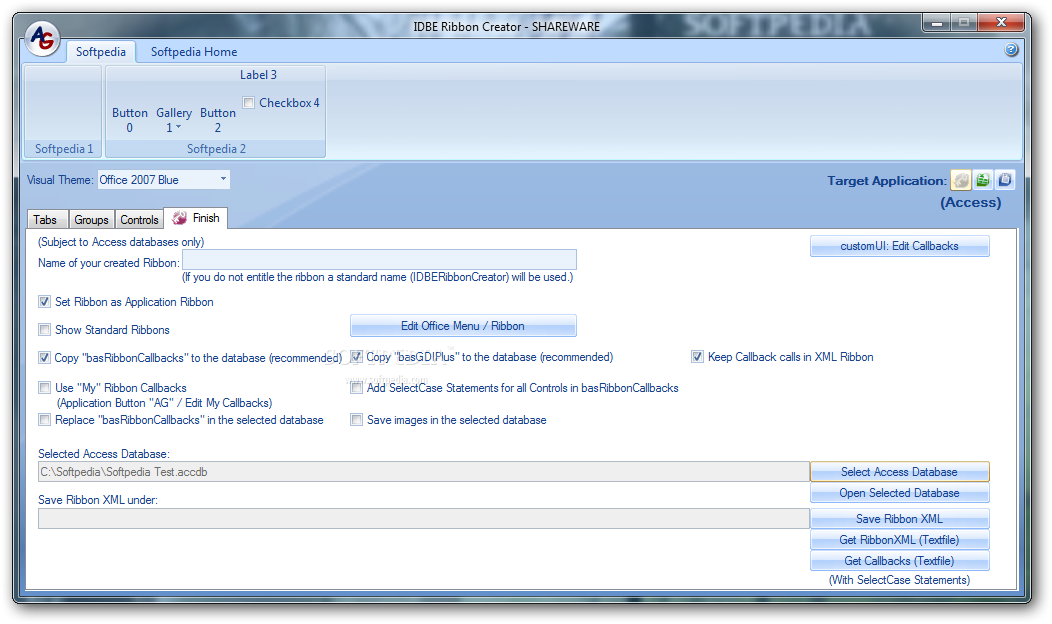Click the AG application button

(x=42, y=38)
